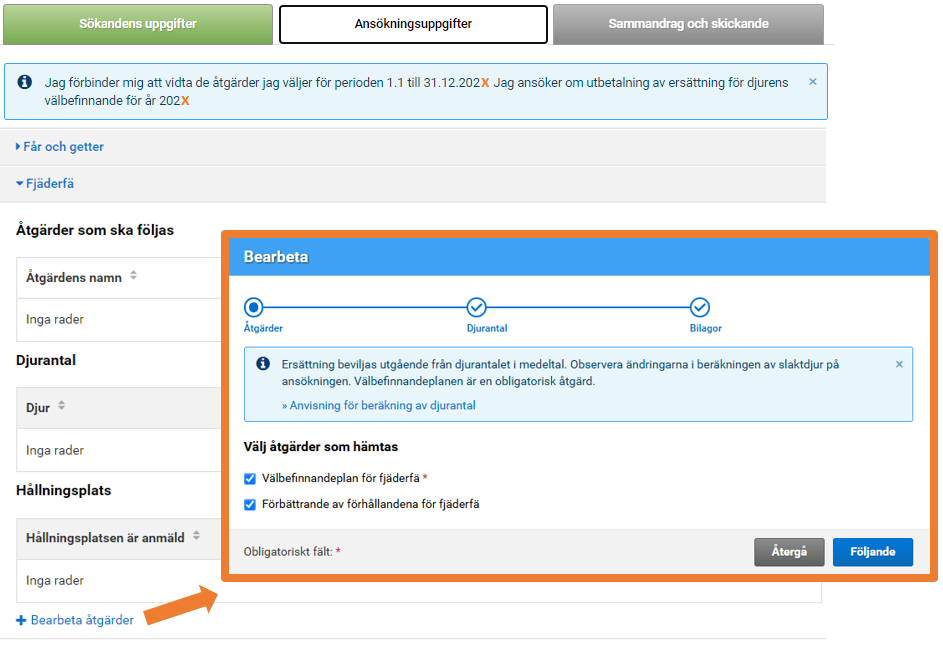This screenshot has width=943, height=647.
Task: Dismiss the dialog info message with X
Action: pyautogui.click(x=899, y=365)
